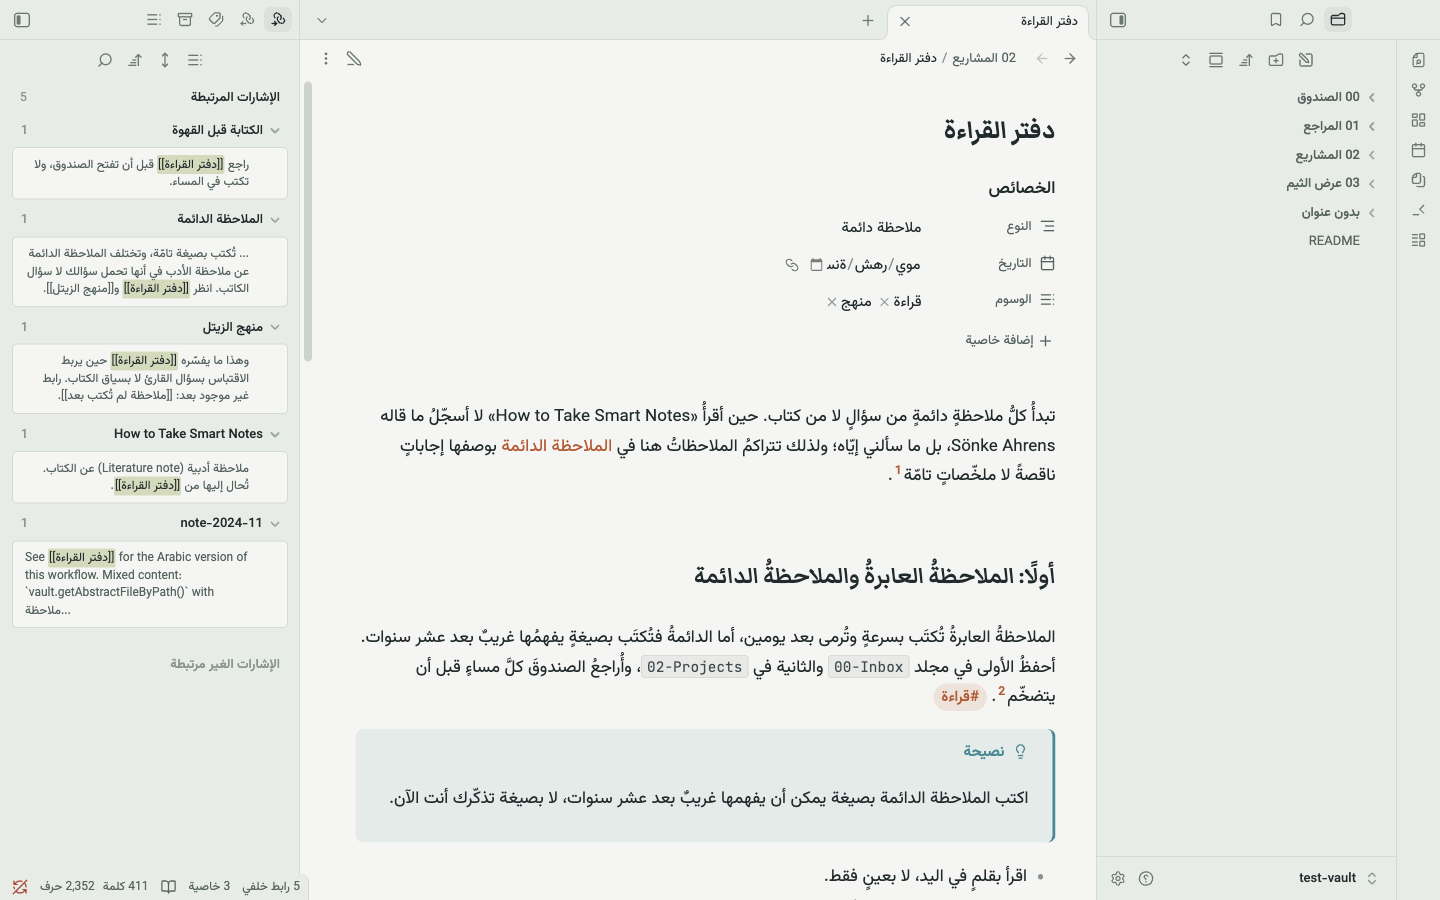Image resolution: width=1440 pixels, height=900 pixels.
Task: Change file explorer sort order
Action: point(1246,60)
